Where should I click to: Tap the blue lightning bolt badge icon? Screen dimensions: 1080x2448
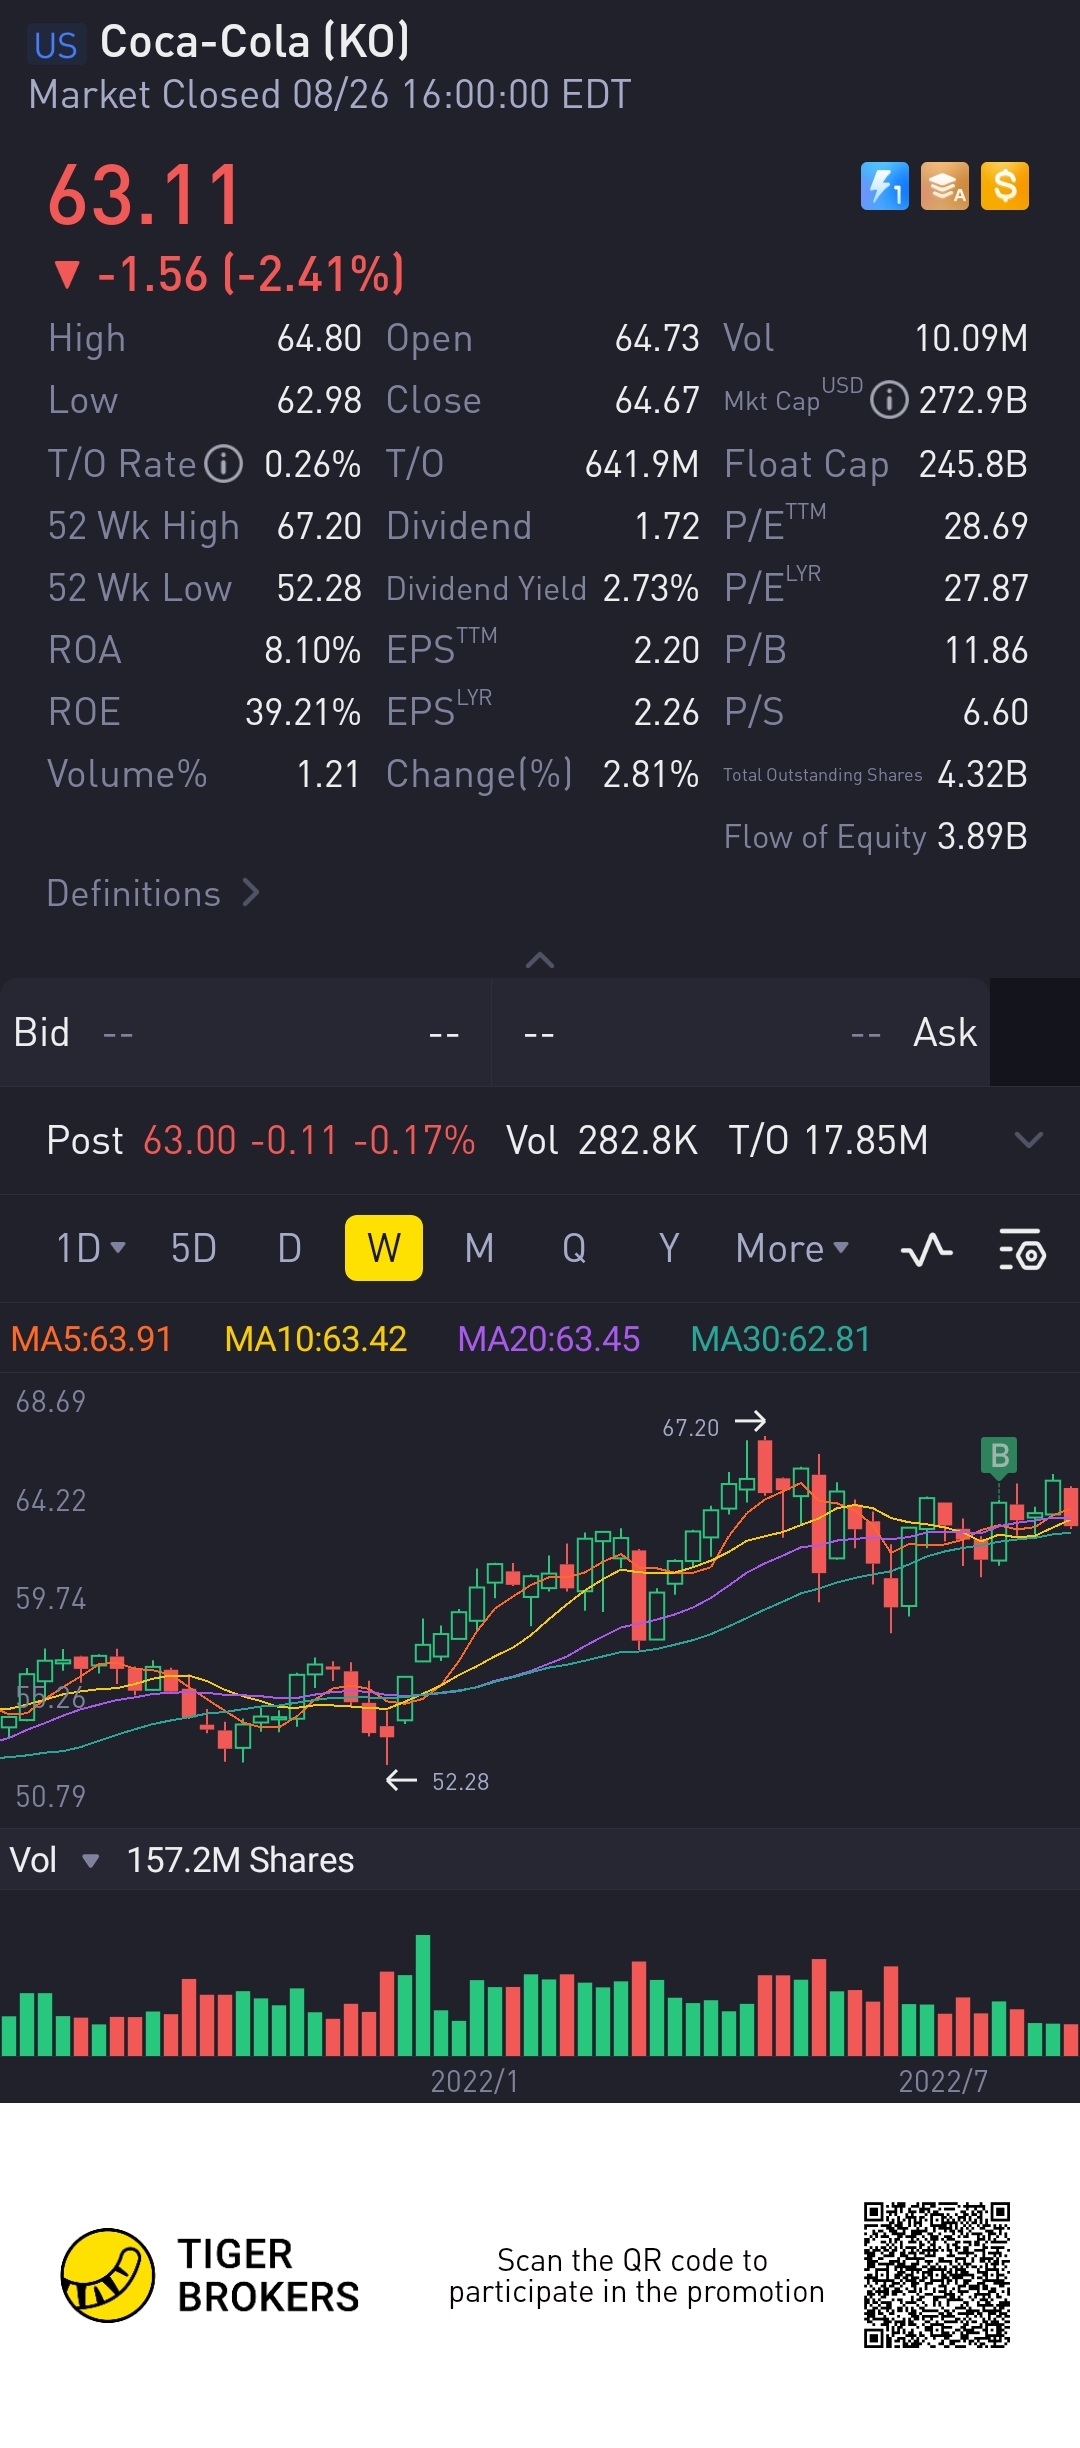tap(885, 186)
